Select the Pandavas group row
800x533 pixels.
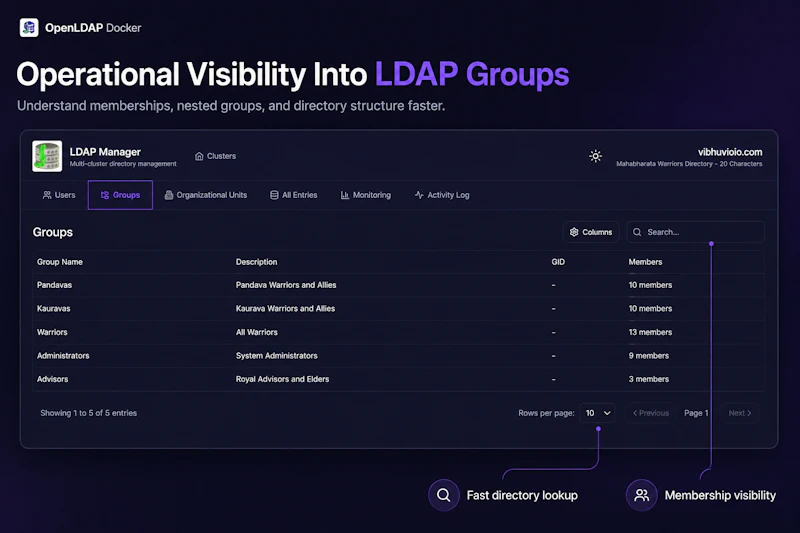398,285
